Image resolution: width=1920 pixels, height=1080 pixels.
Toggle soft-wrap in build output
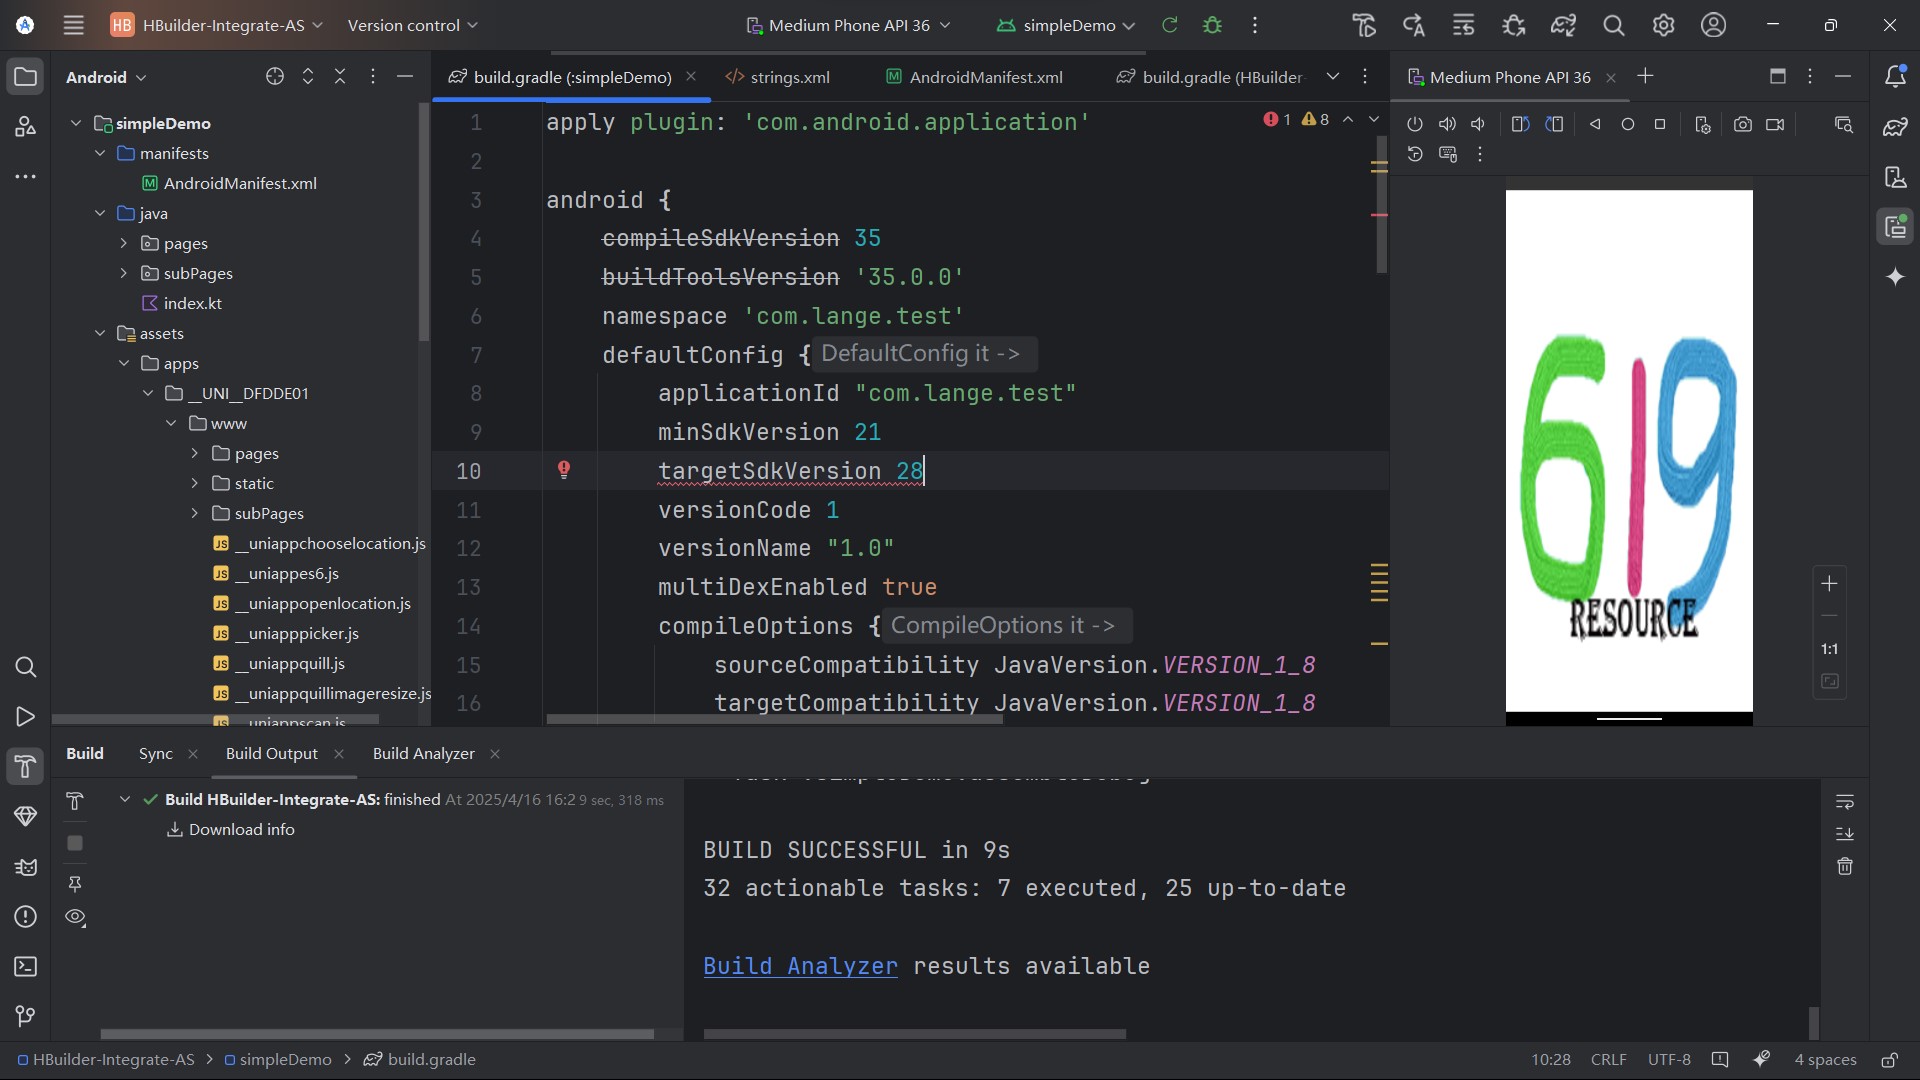1845,802
